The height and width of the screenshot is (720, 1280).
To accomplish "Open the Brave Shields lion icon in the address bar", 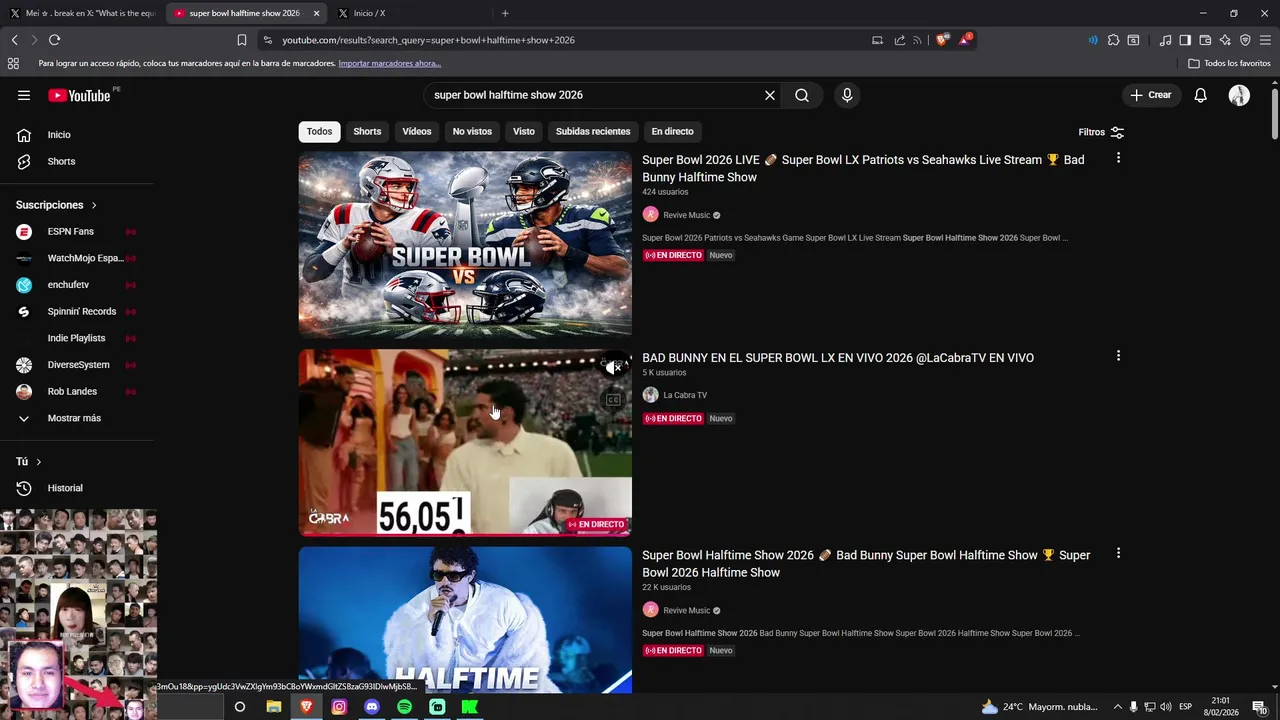I will 942,40.
